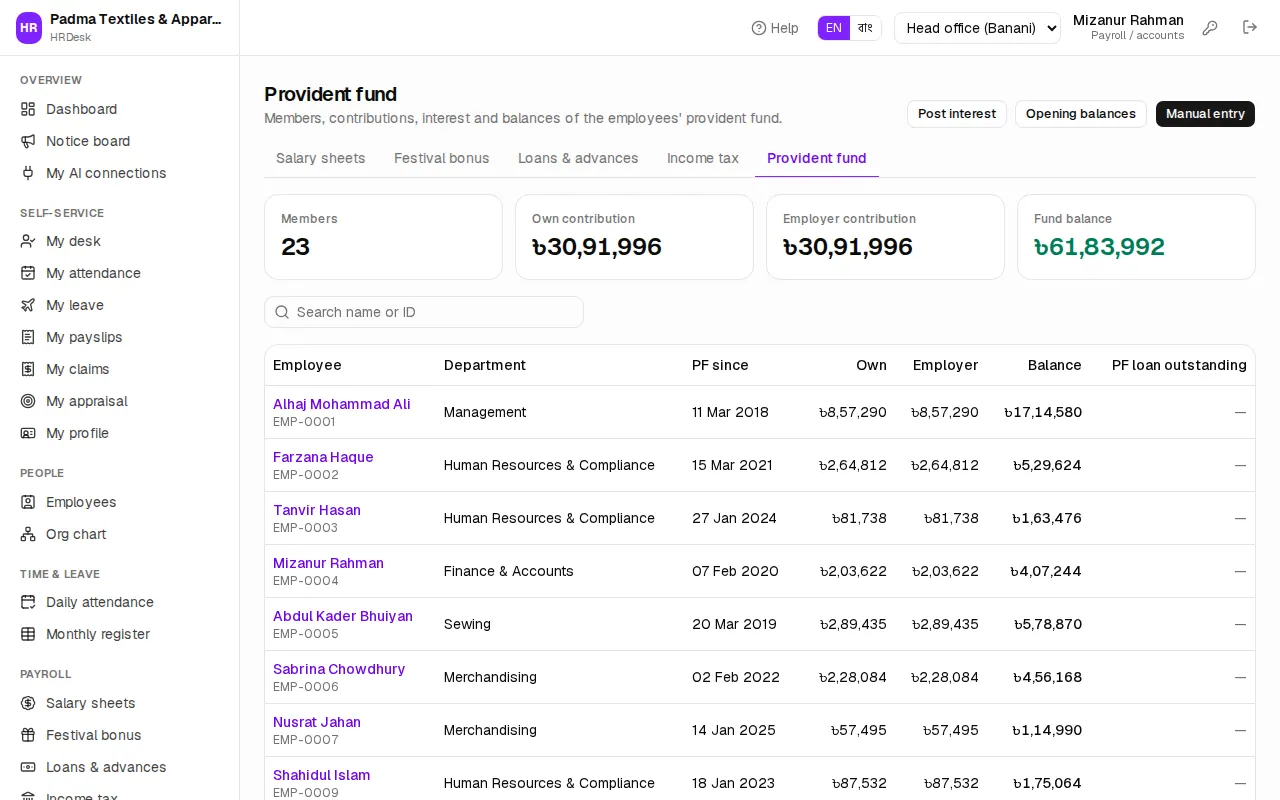Image resolution: width=1280 pixels, height=800 pixels.
Task: Click the Provident fund tab
Action: tap(817, 158)
